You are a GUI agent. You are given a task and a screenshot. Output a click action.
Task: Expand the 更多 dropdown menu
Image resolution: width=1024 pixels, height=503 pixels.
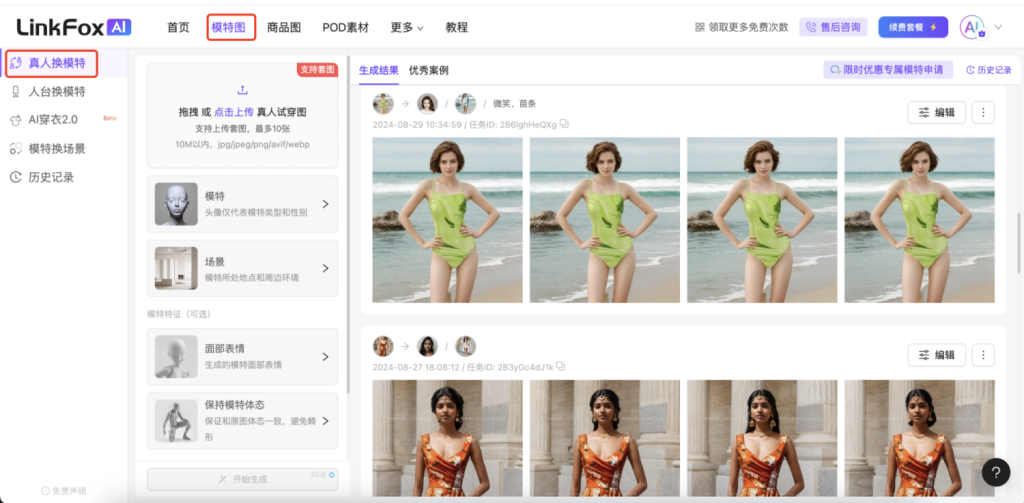point(407,27)
